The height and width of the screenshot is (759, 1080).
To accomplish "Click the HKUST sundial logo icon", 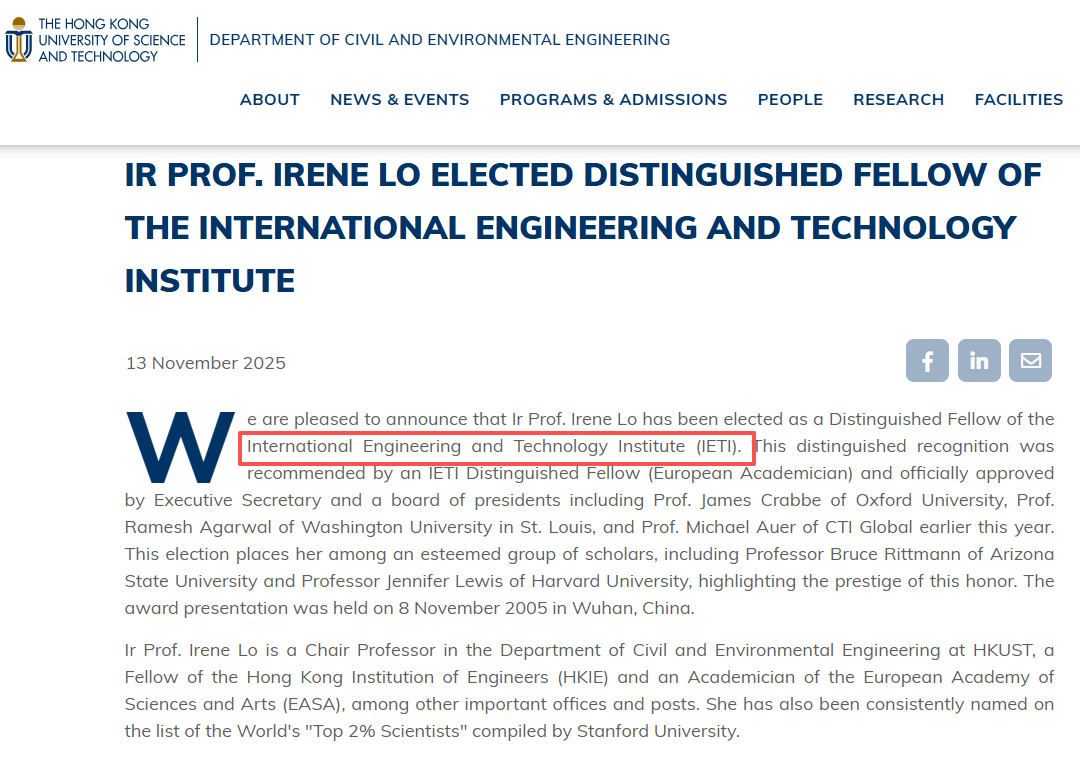I will (x=19, y=40).
